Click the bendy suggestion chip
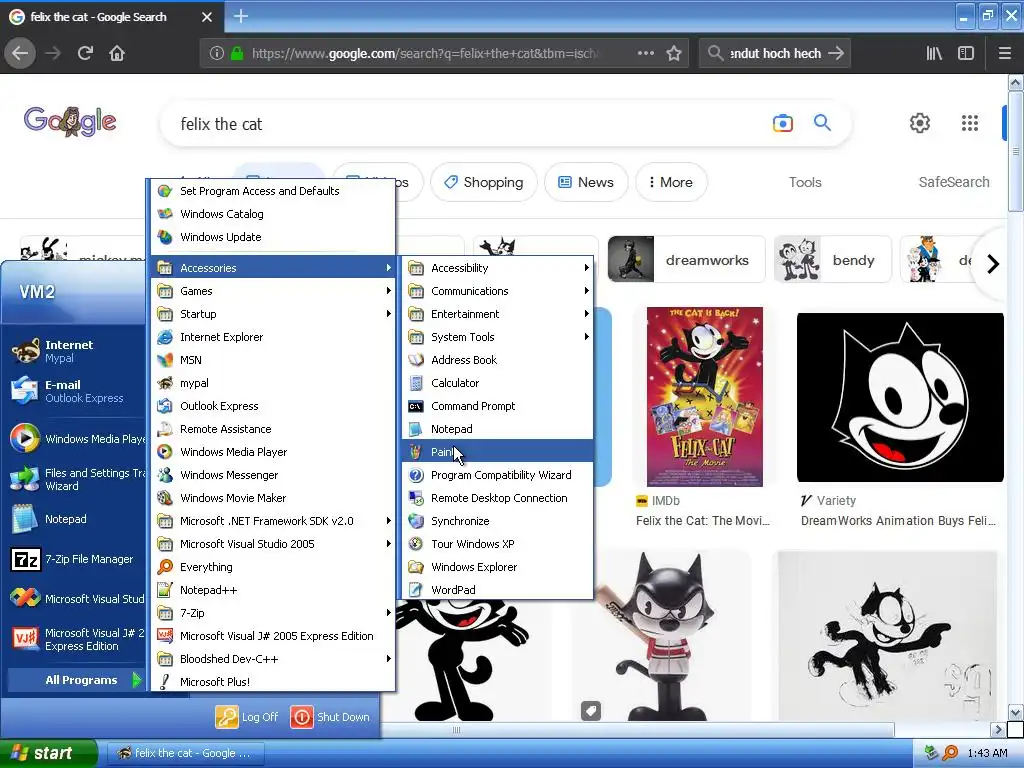Image resolution: width=1024 pixels, height=768 pixels. [833, 260]
